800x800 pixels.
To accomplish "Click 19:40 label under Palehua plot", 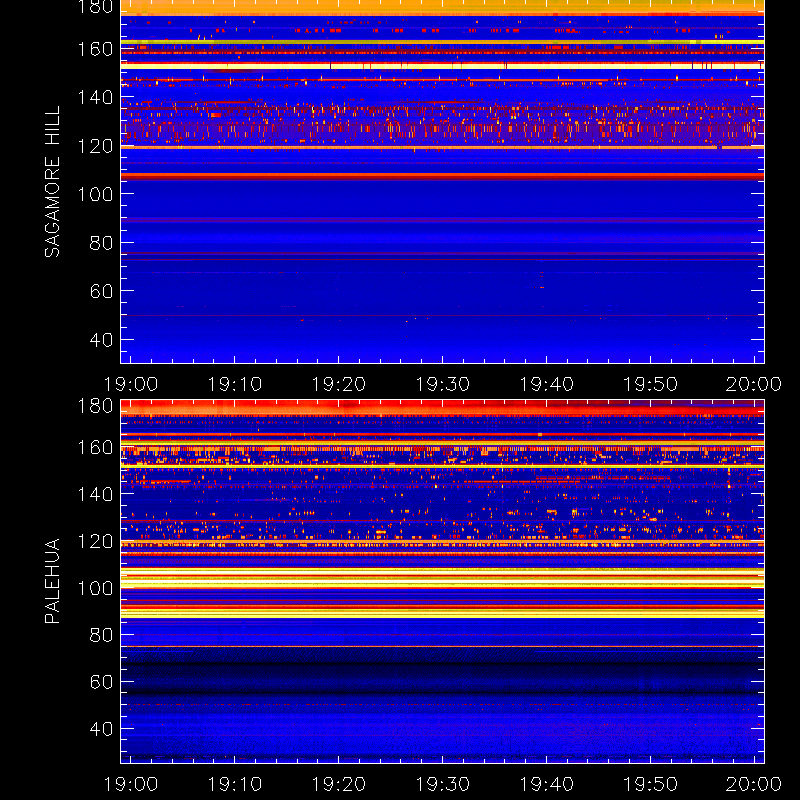I will tap(546, 784).
